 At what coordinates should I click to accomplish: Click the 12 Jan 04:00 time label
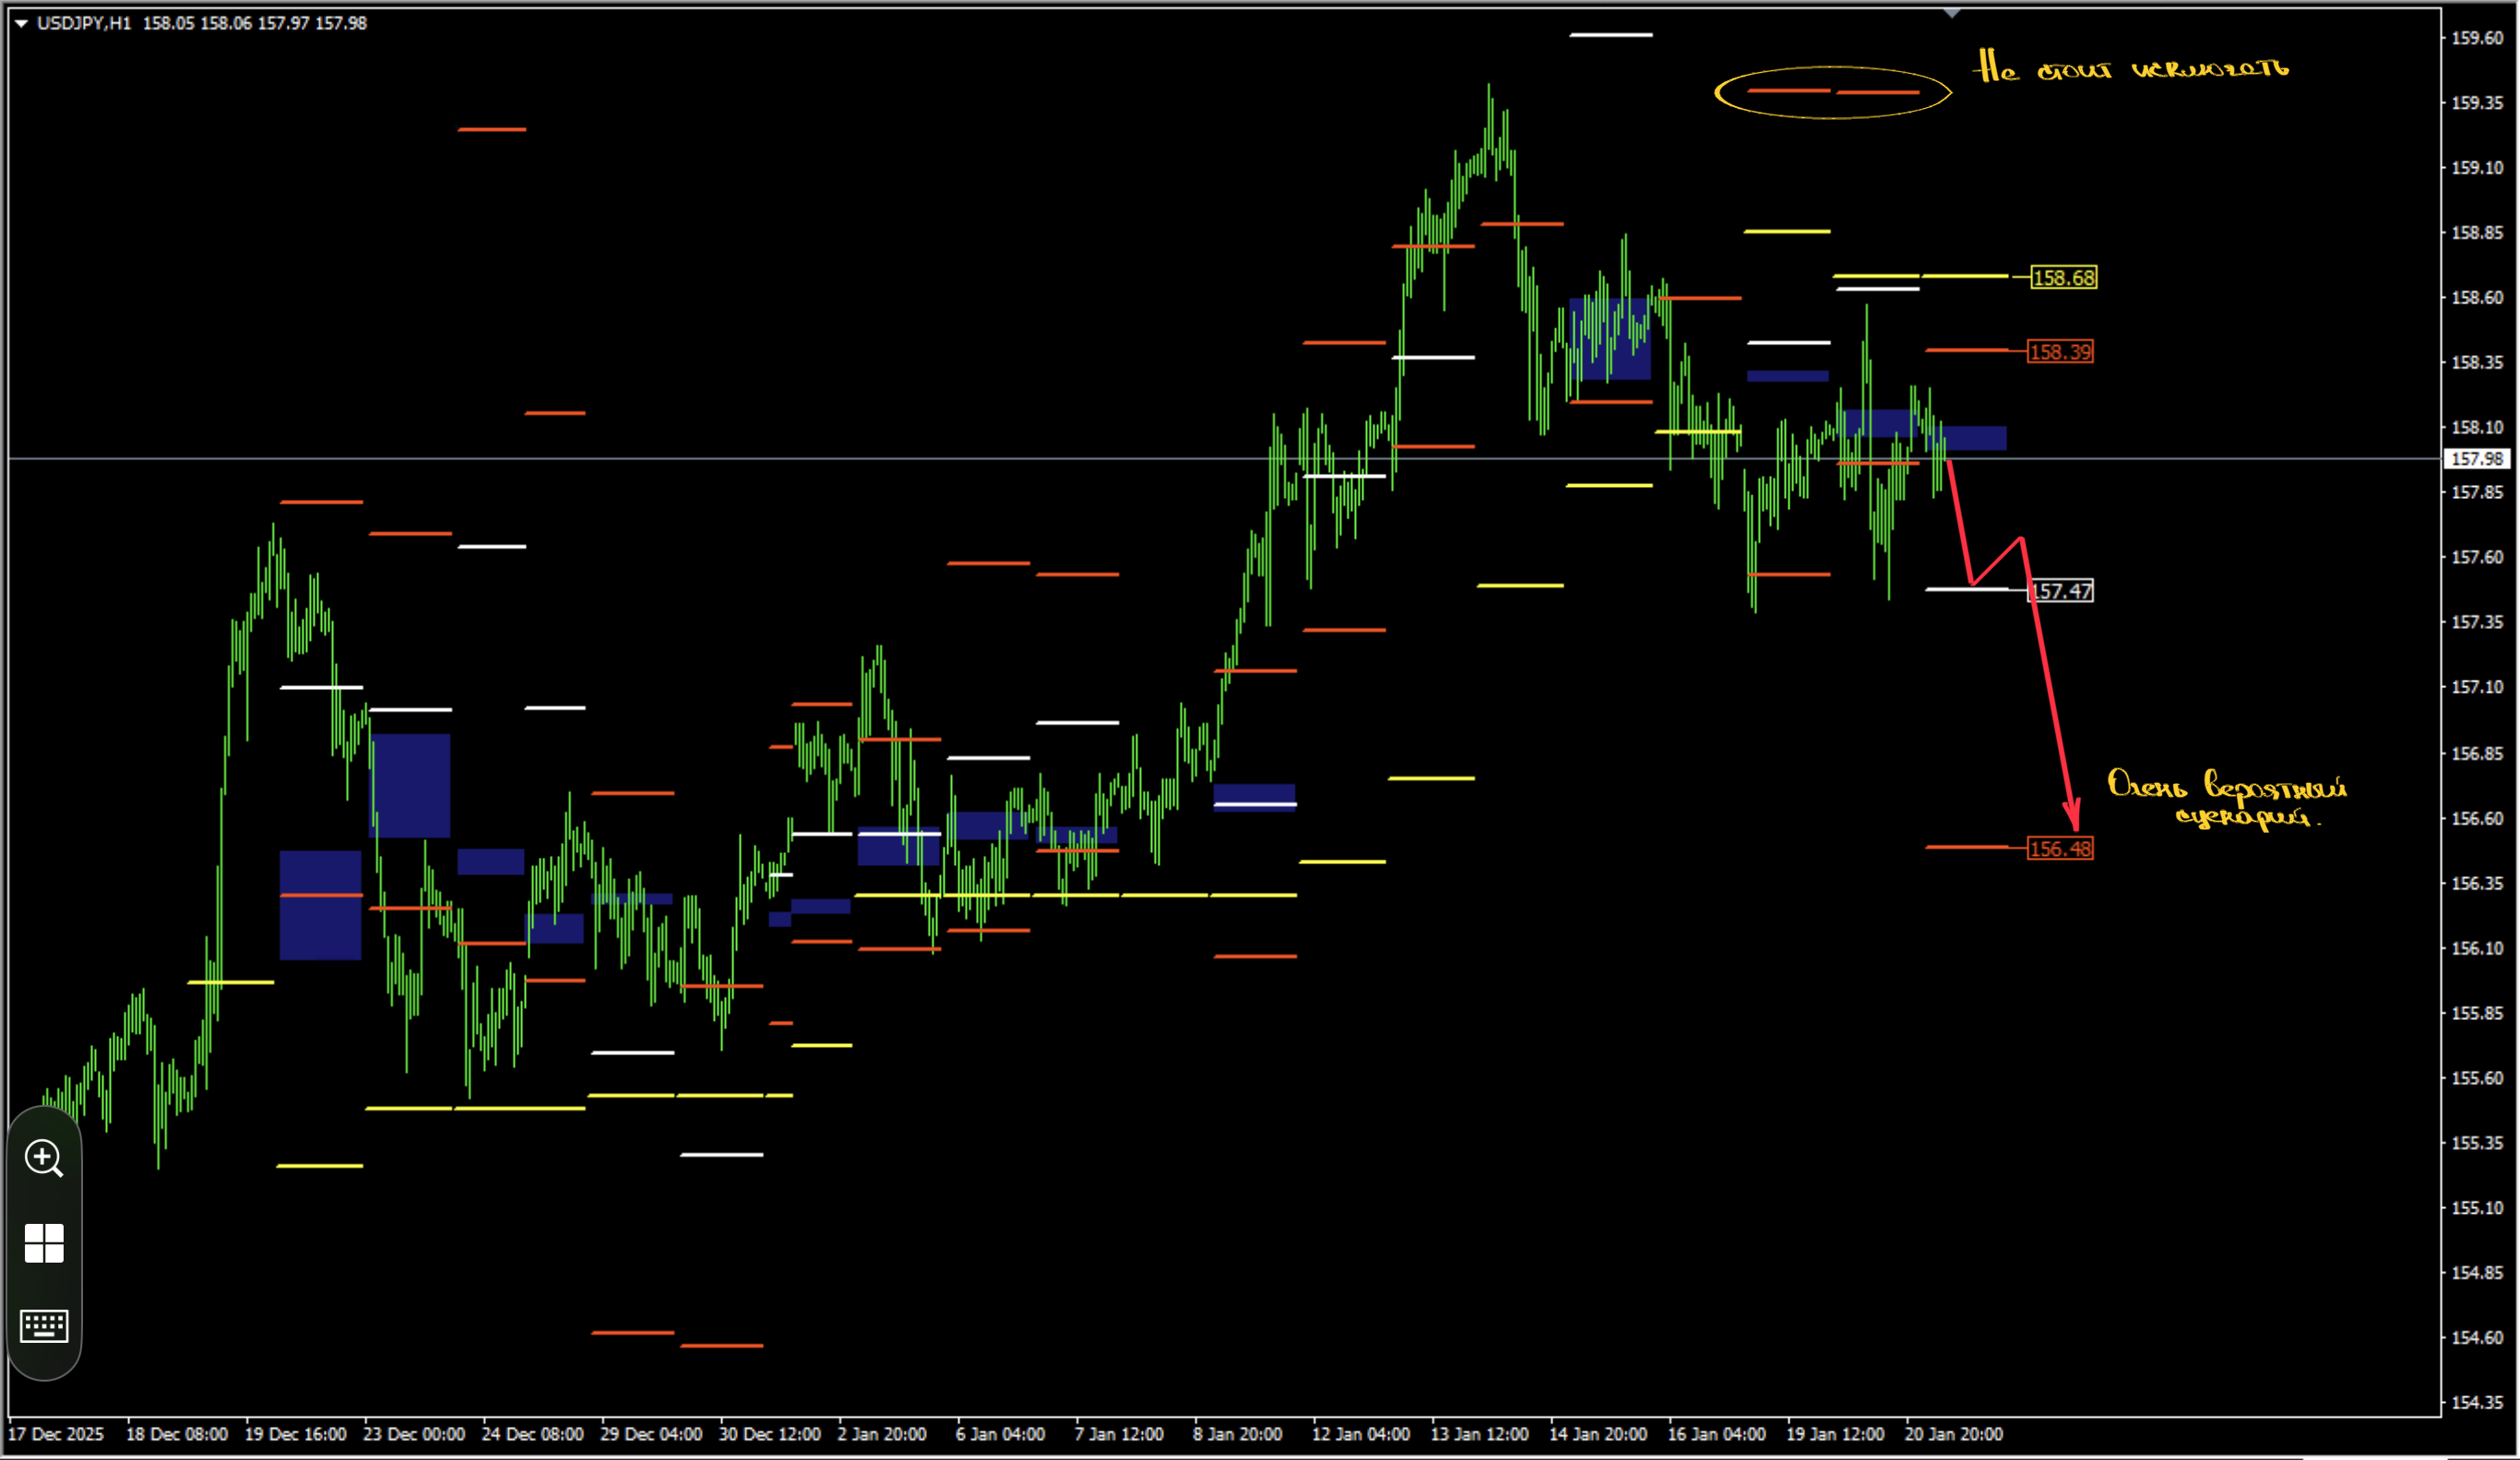[x=1361, y=1434]
